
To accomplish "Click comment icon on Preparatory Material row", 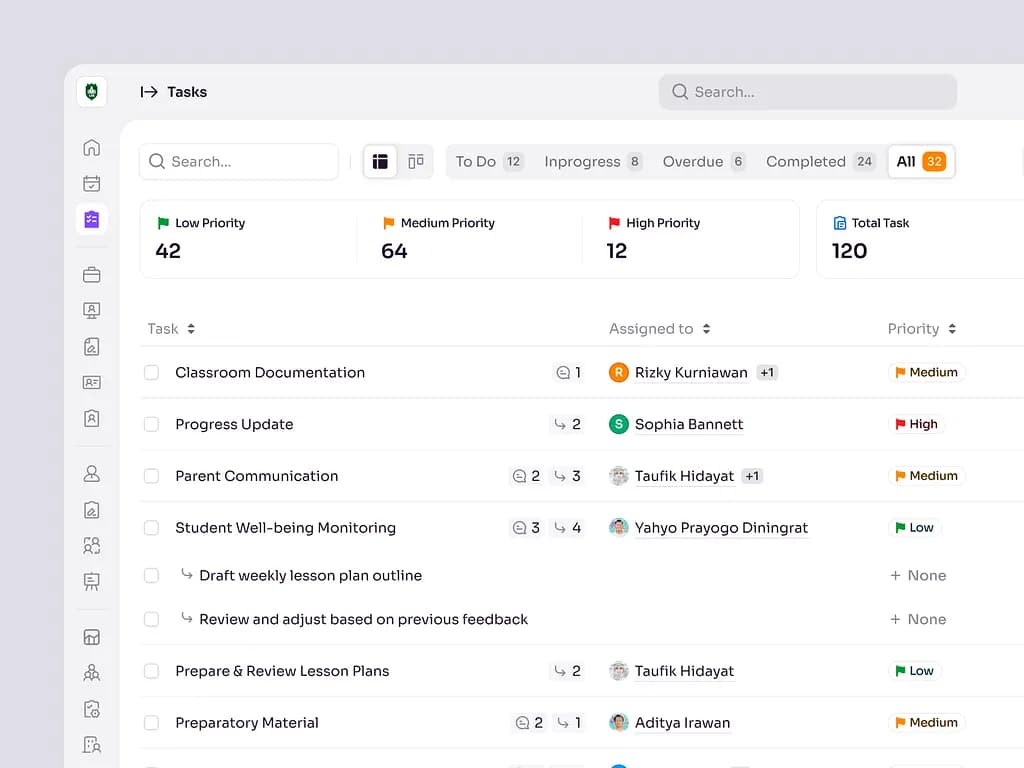I will pos(522,723).
